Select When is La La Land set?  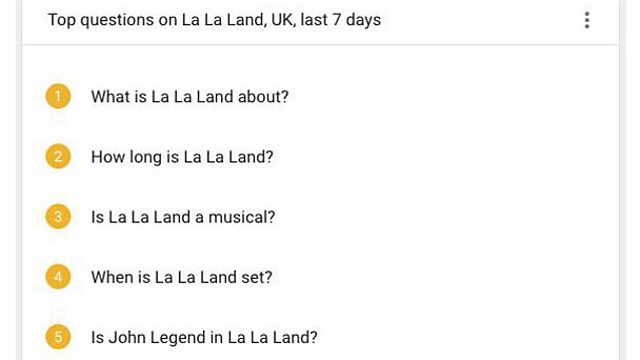(x=182, y=277)
